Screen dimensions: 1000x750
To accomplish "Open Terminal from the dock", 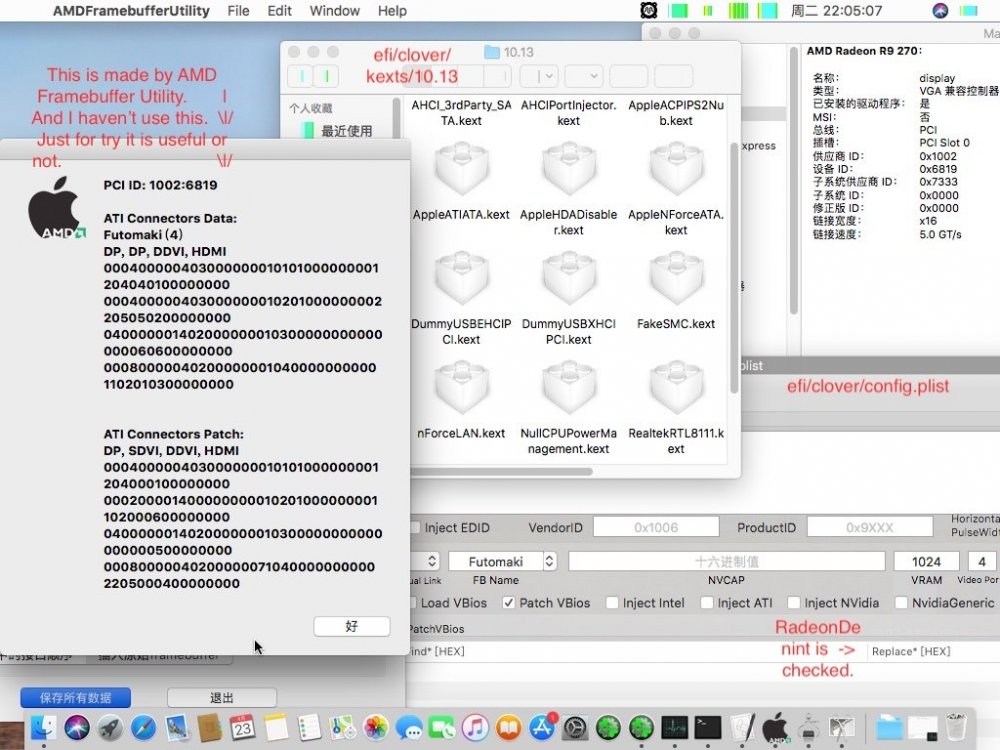I will pyautogui.click(x=708, y=728).
